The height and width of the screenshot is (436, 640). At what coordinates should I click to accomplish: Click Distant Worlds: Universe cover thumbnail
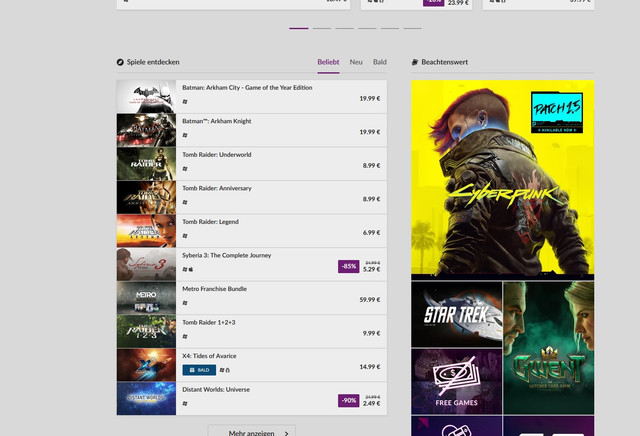click(146, 398)
